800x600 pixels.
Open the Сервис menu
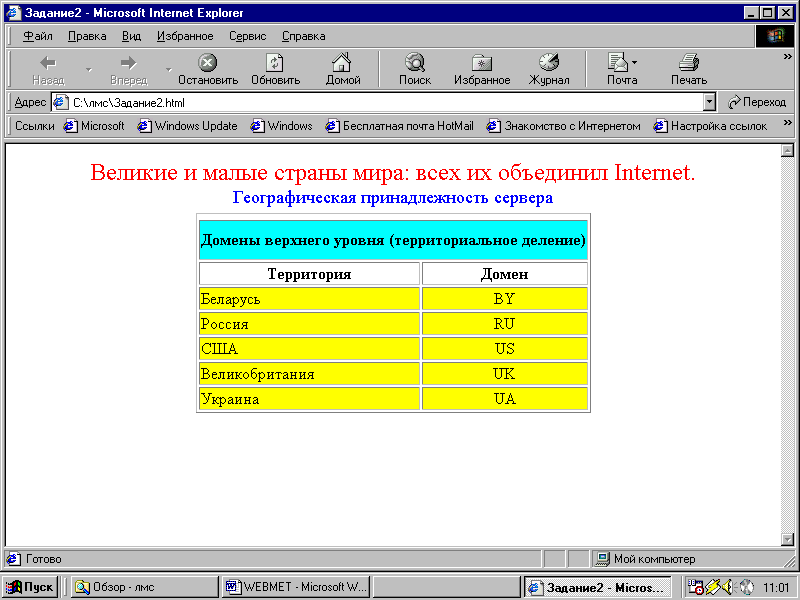[247, 36]
